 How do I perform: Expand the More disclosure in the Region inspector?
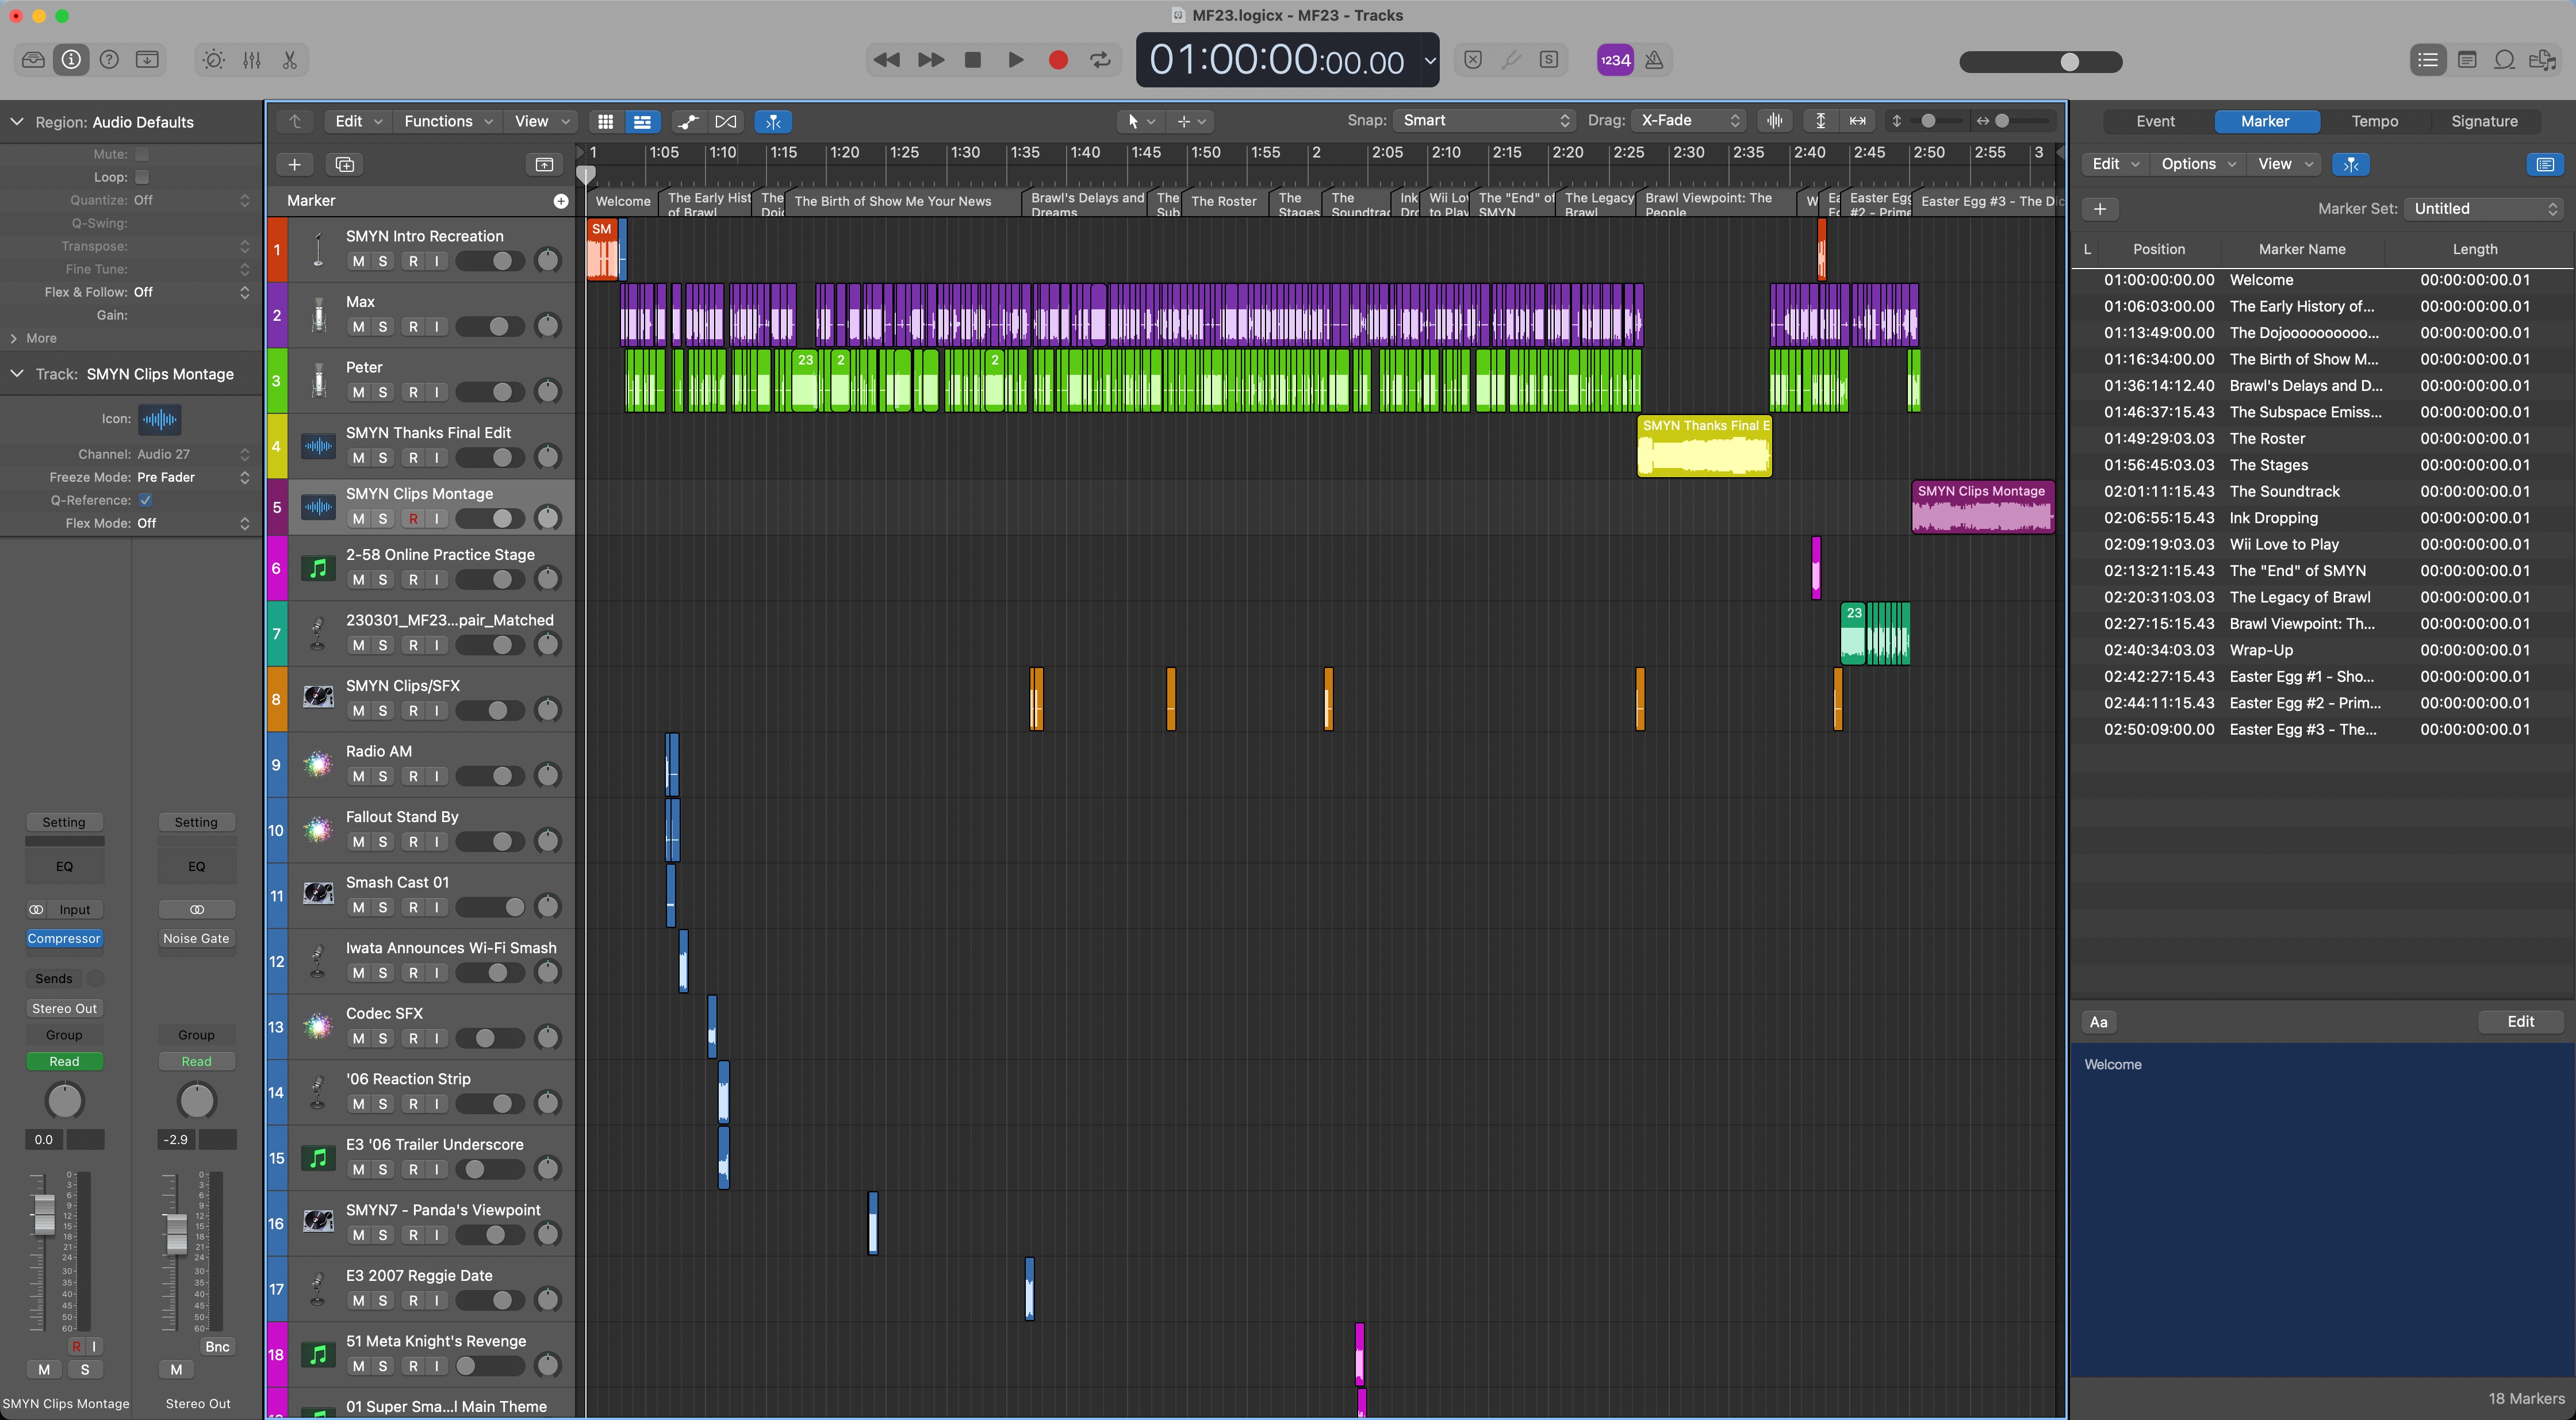pyautogui.click(x=14, y=338)
